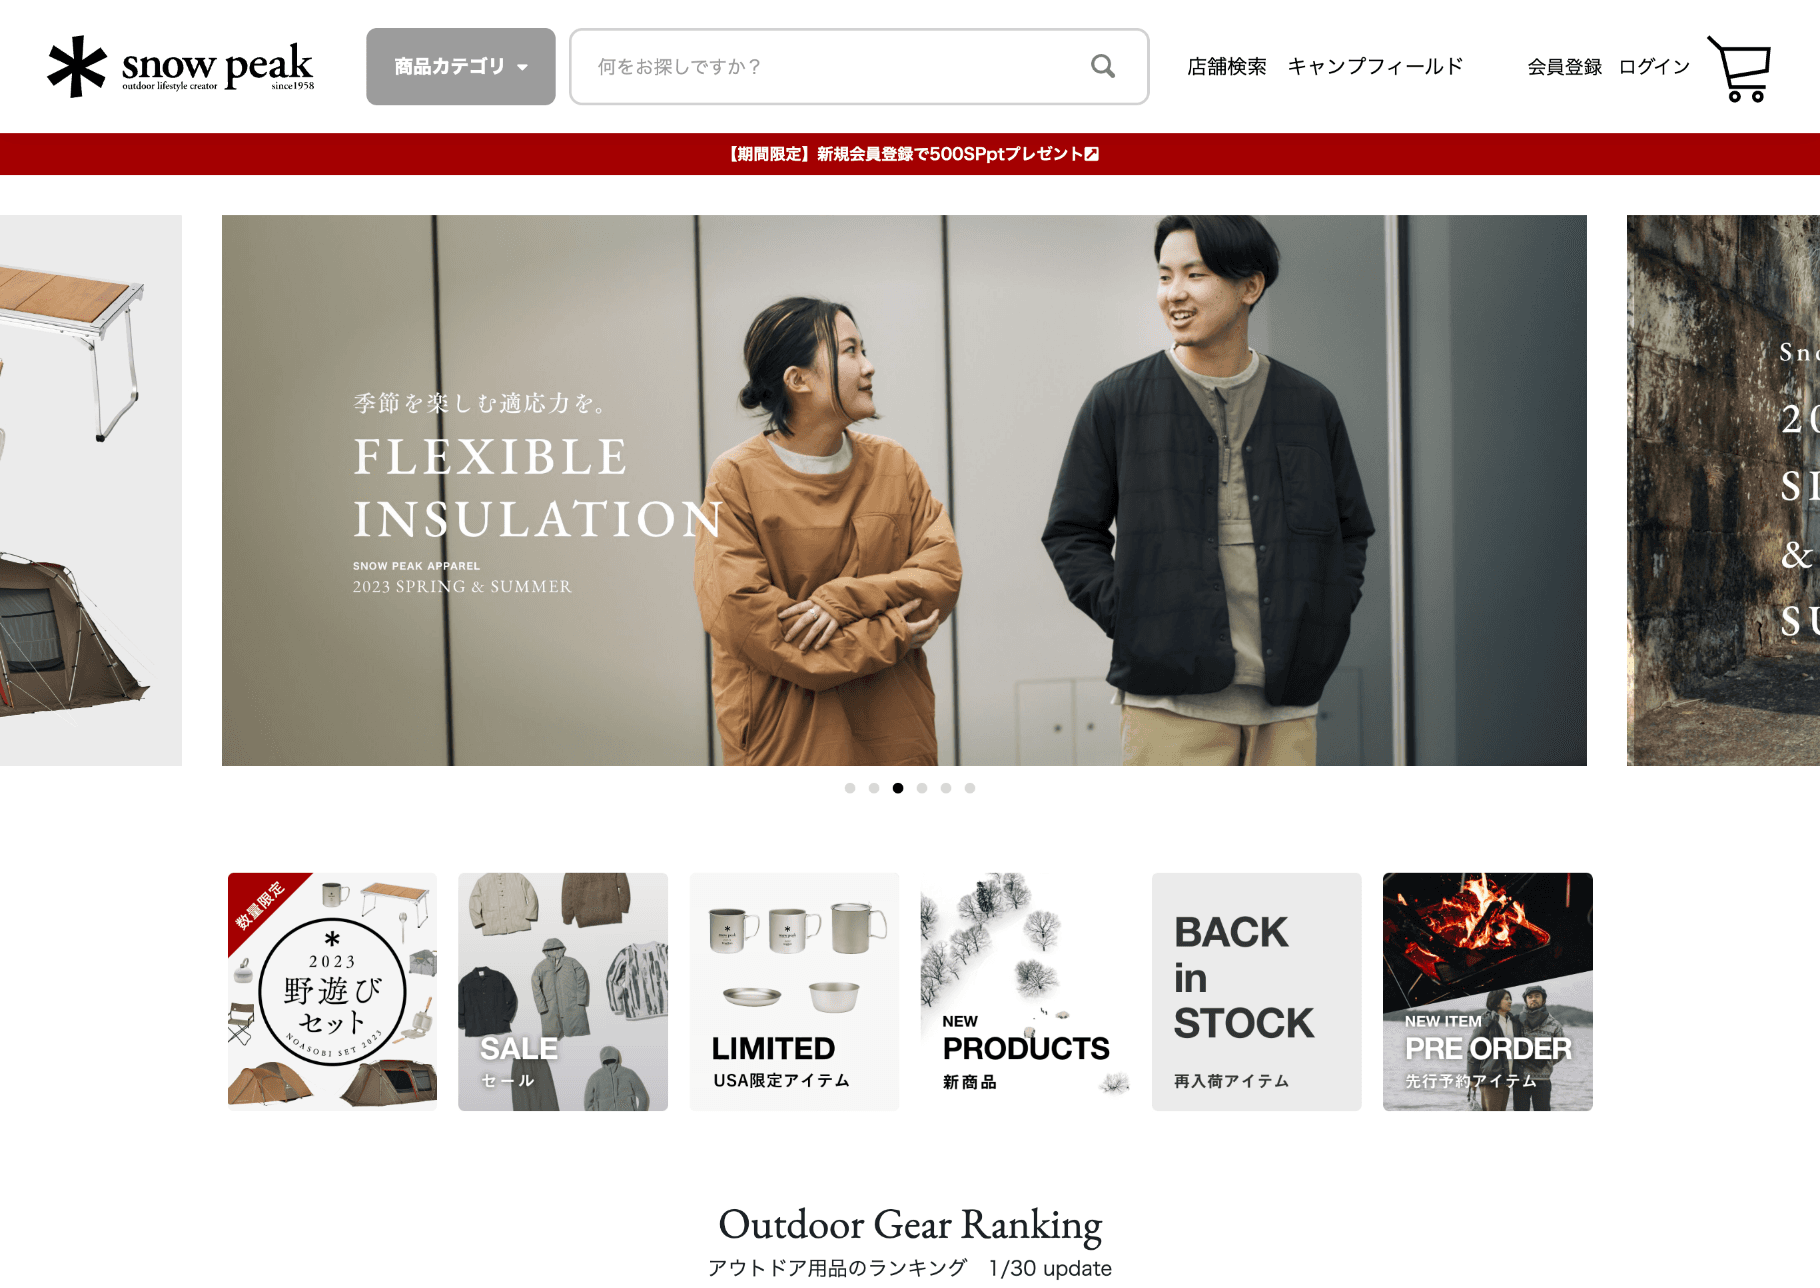Open the SALE セール tile
Image resolution: width=1820 pixels, height=1288 pixels.
(563, 991)
